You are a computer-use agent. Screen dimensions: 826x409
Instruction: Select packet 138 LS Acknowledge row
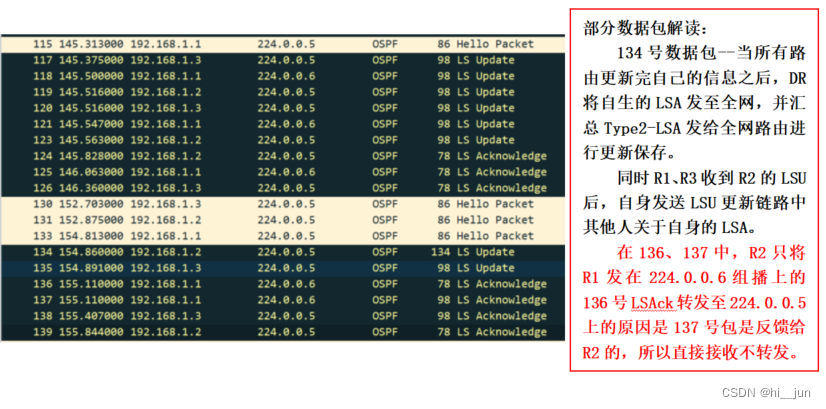point(283,316)
